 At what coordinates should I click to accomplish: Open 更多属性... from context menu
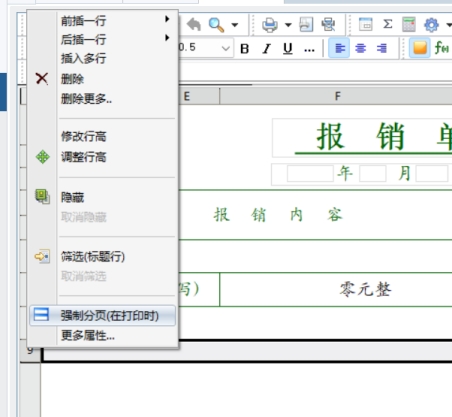pyautogui.click(x=102, y=335)
